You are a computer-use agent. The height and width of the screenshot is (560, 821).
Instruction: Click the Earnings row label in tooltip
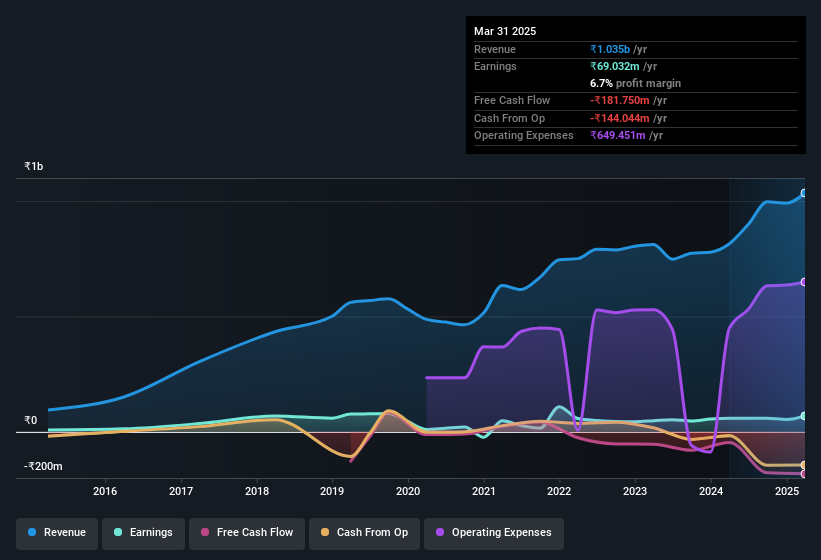click(x=495, y=66)
